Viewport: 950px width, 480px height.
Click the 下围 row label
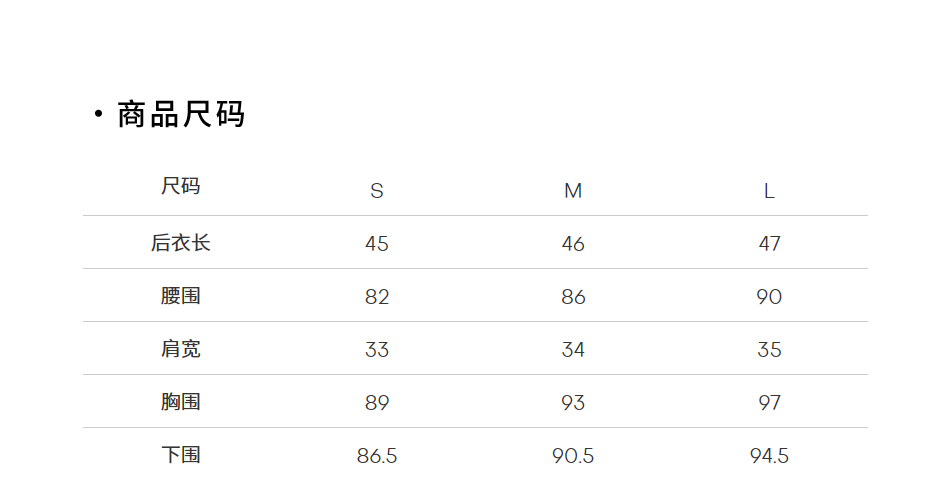(x=181, y=455)
